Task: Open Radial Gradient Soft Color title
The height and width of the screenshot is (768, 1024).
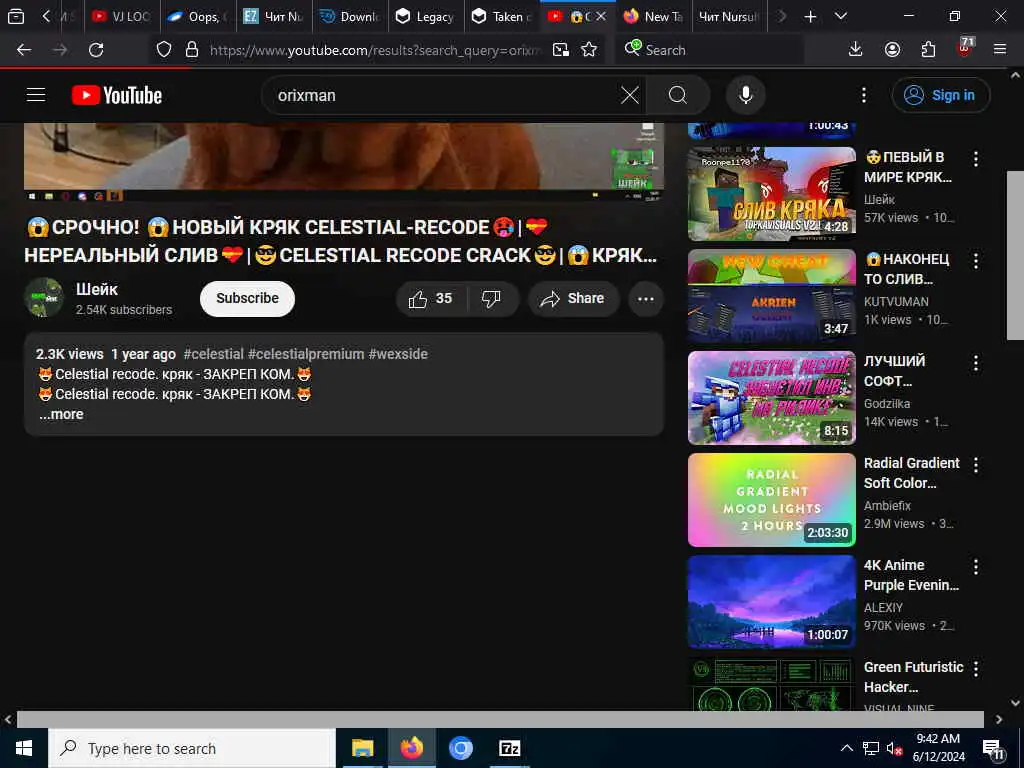Action: [912, 473]
